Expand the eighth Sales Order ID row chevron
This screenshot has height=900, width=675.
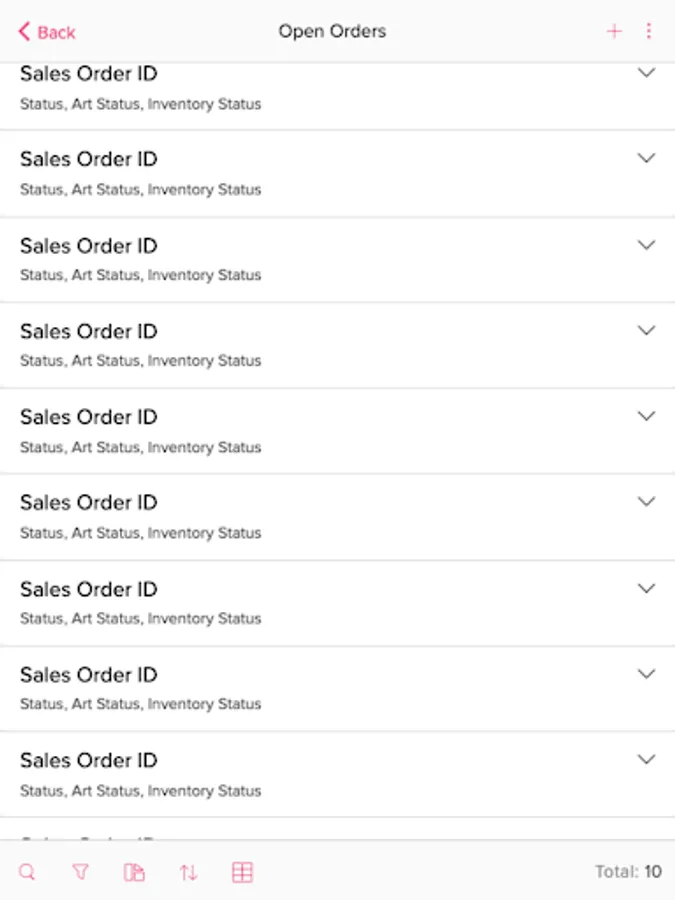coord(646,674)
